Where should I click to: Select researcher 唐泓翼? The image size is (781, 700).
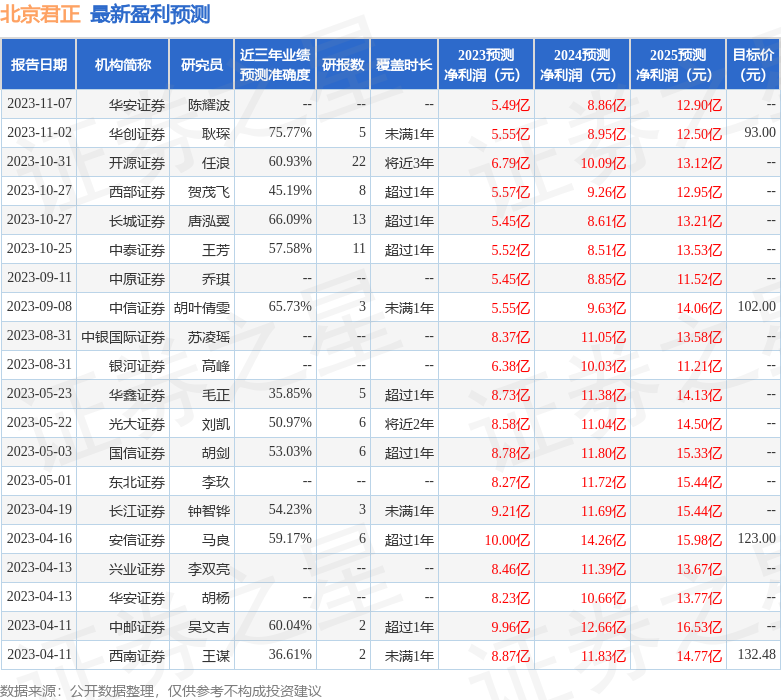[209, 220]
